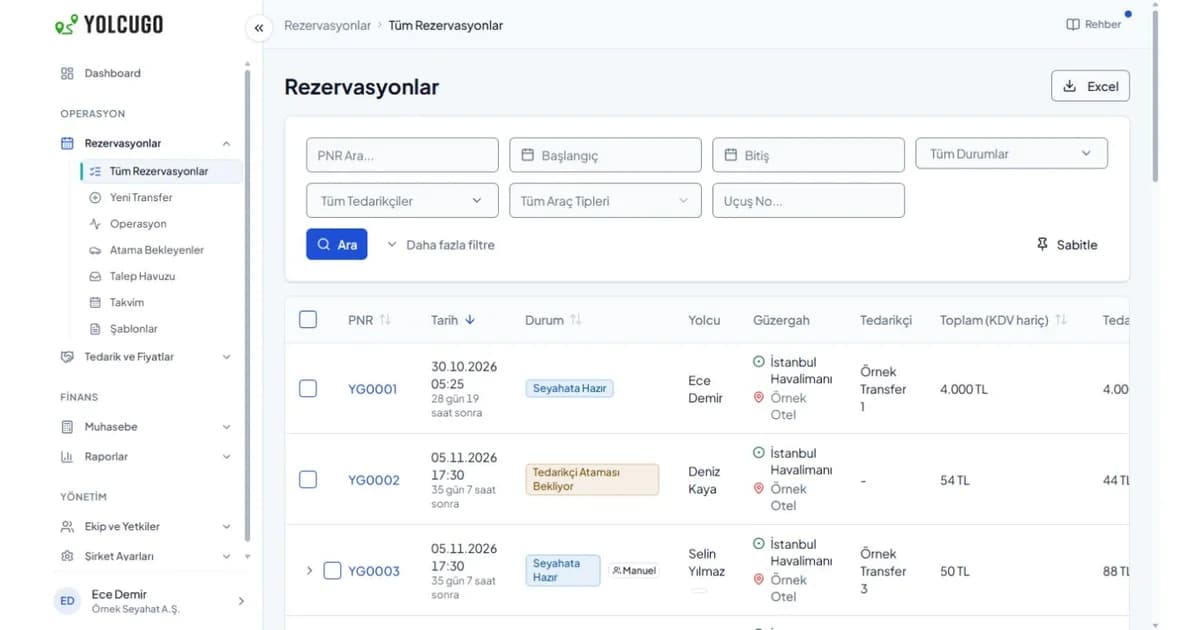Open the Bitiş date picker

coord(808,155)
